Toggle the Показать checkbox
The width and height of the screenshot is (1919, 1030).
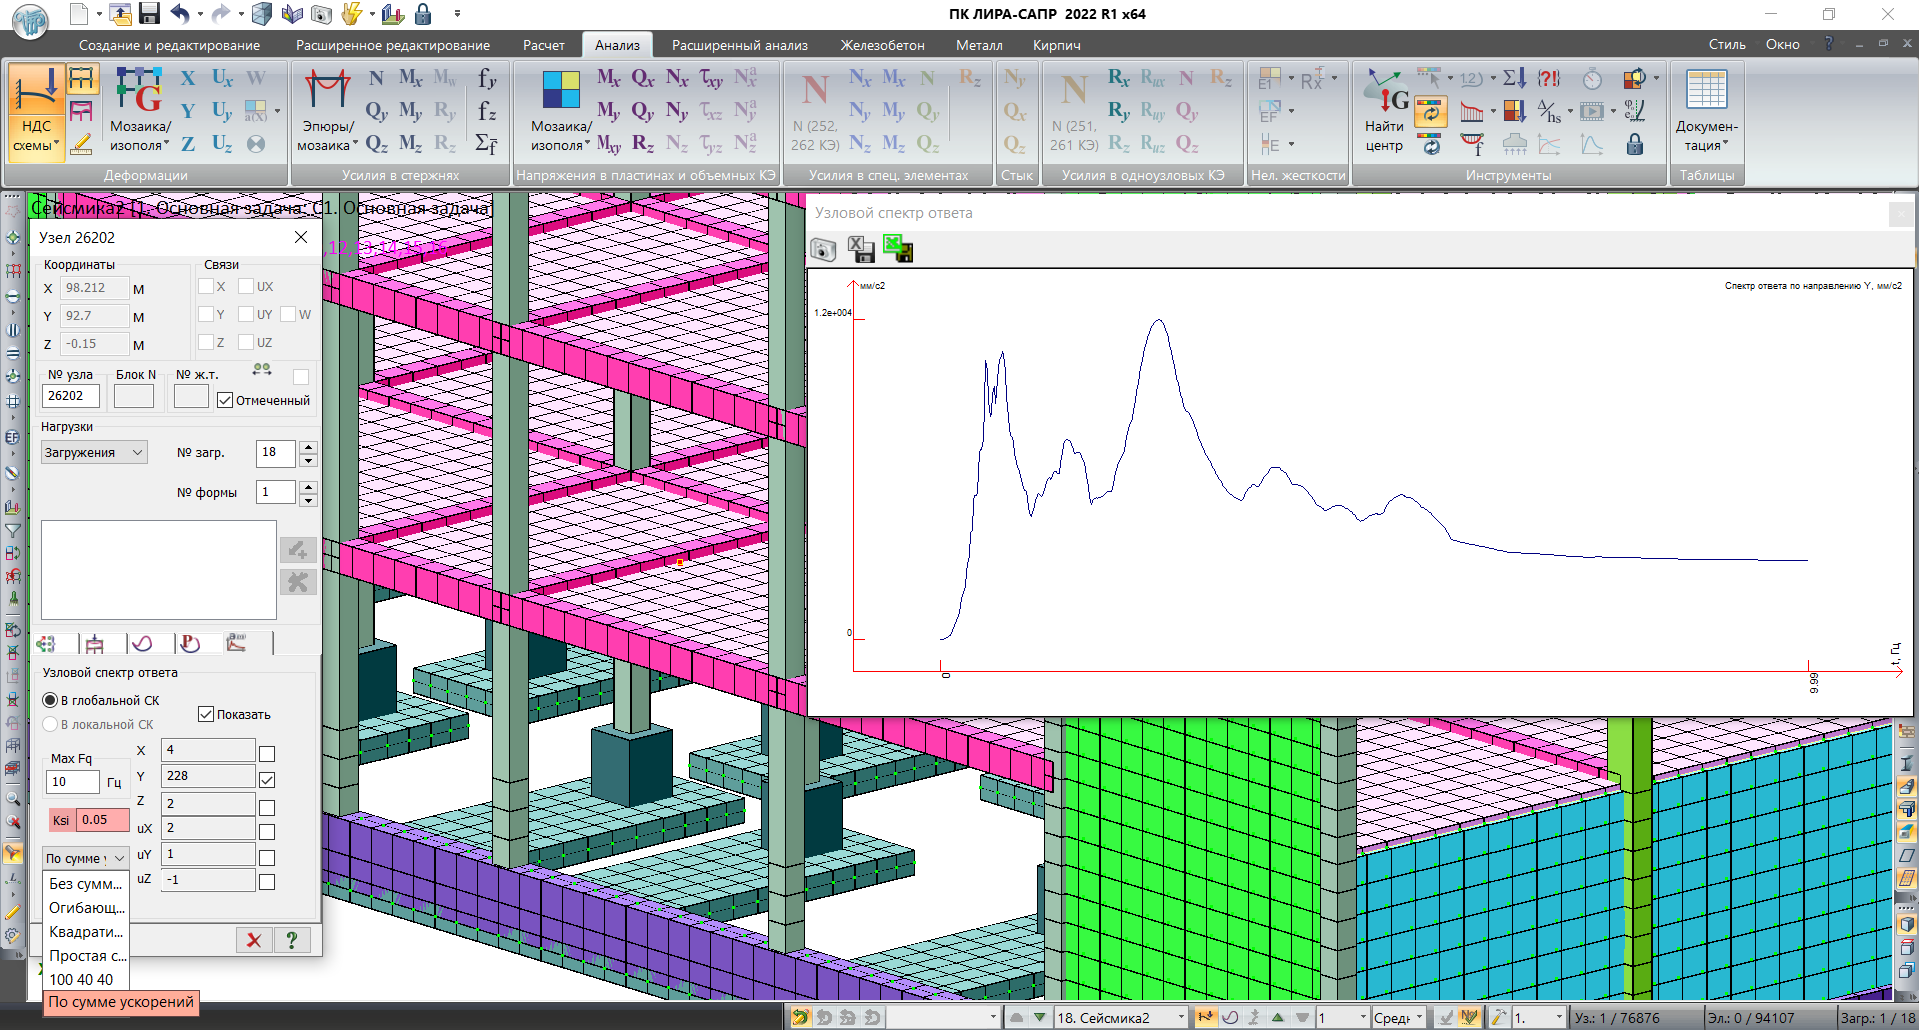point(206,714)
